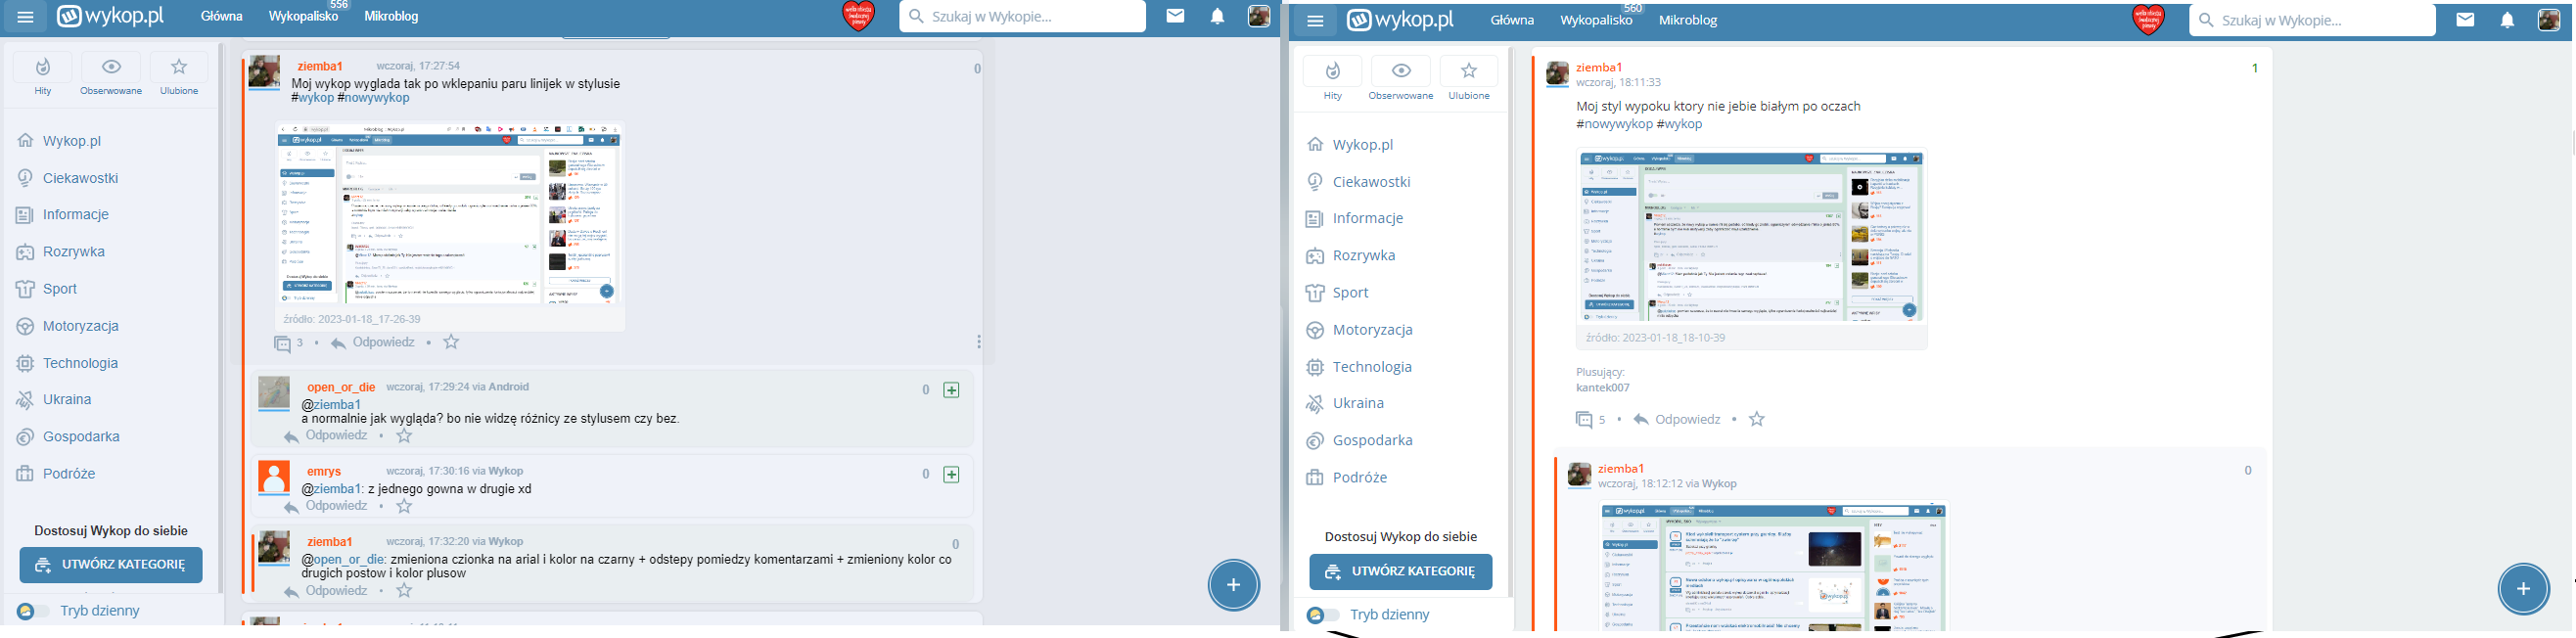Toggle Tryb dzienny switch in left window
Image resolution: width=2576 pixels, height=638 pixels.
[33, 611]
